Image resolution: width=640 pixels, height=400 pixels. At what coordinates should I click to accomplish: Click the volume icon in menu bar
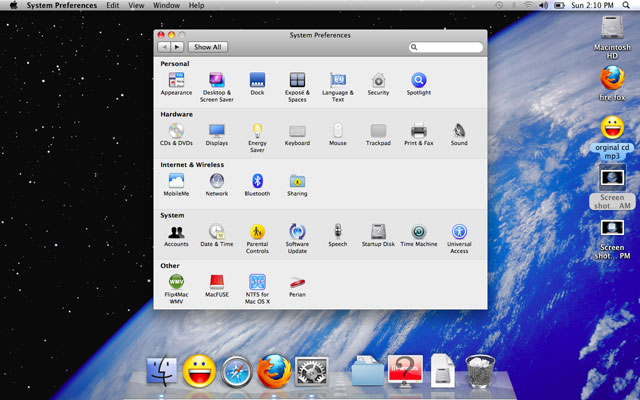(x=543, y=5)
